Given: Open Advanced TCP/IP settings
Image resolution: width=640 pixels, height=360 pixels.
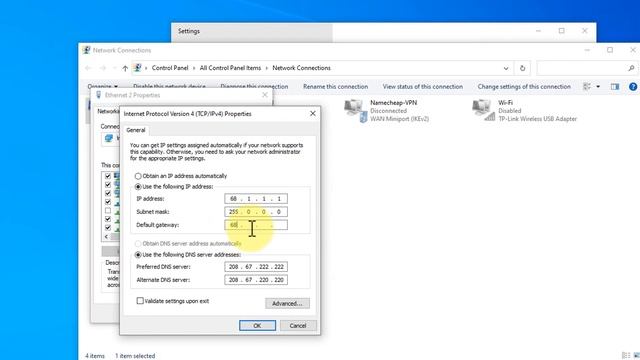Looking at the screenshot, I should pyautogui.click(x=287, y=303).
